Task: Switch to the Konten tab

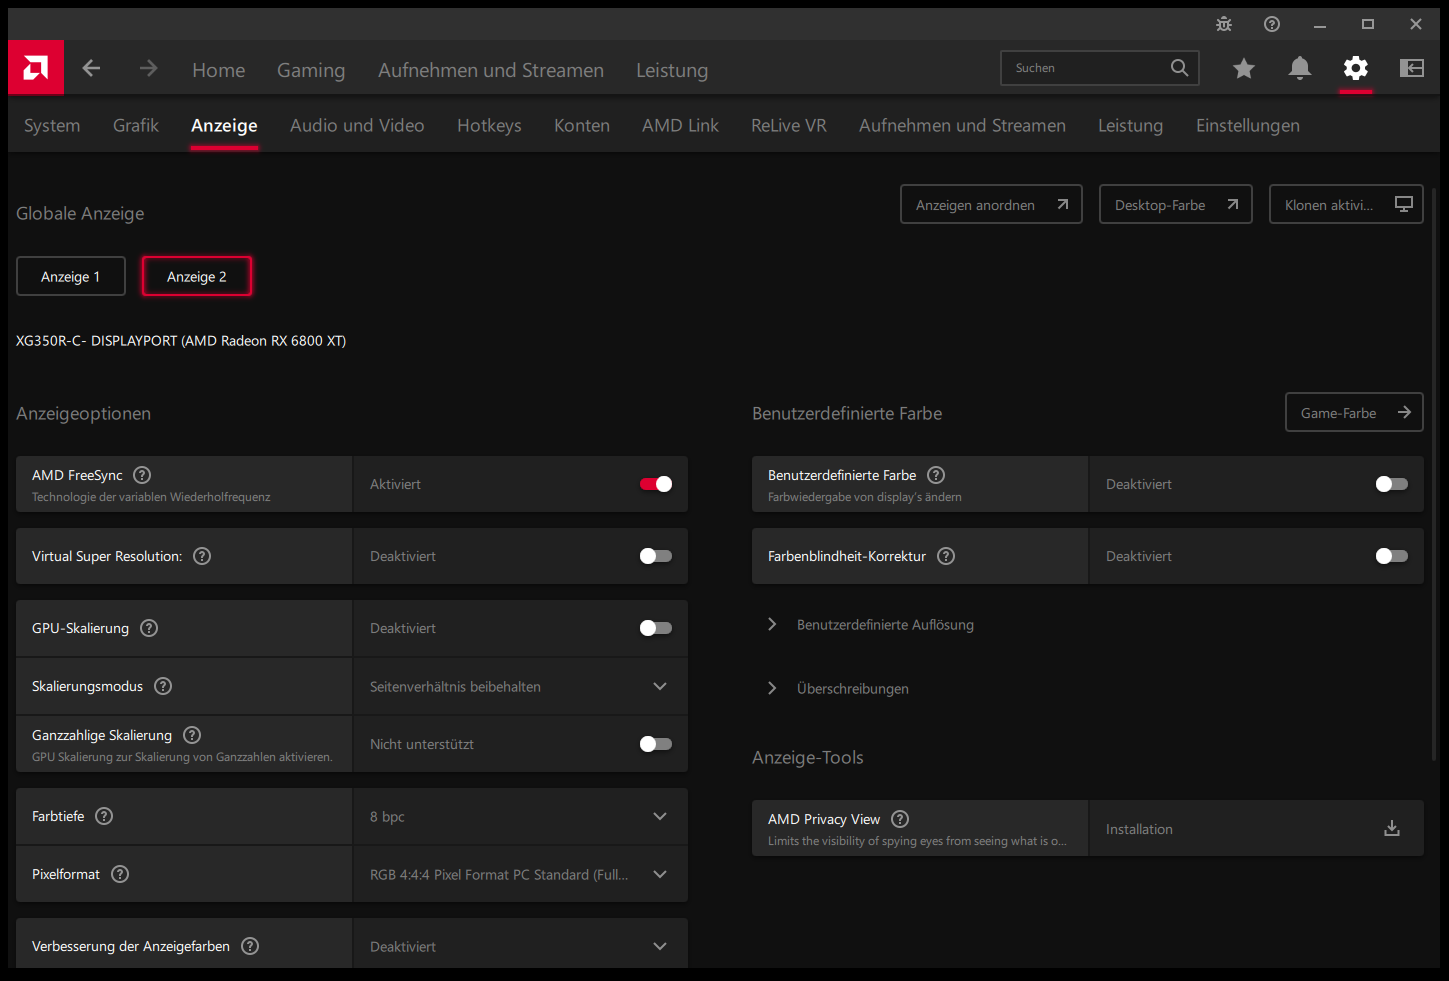Action: pyautogui.click(x=582, y=125)
